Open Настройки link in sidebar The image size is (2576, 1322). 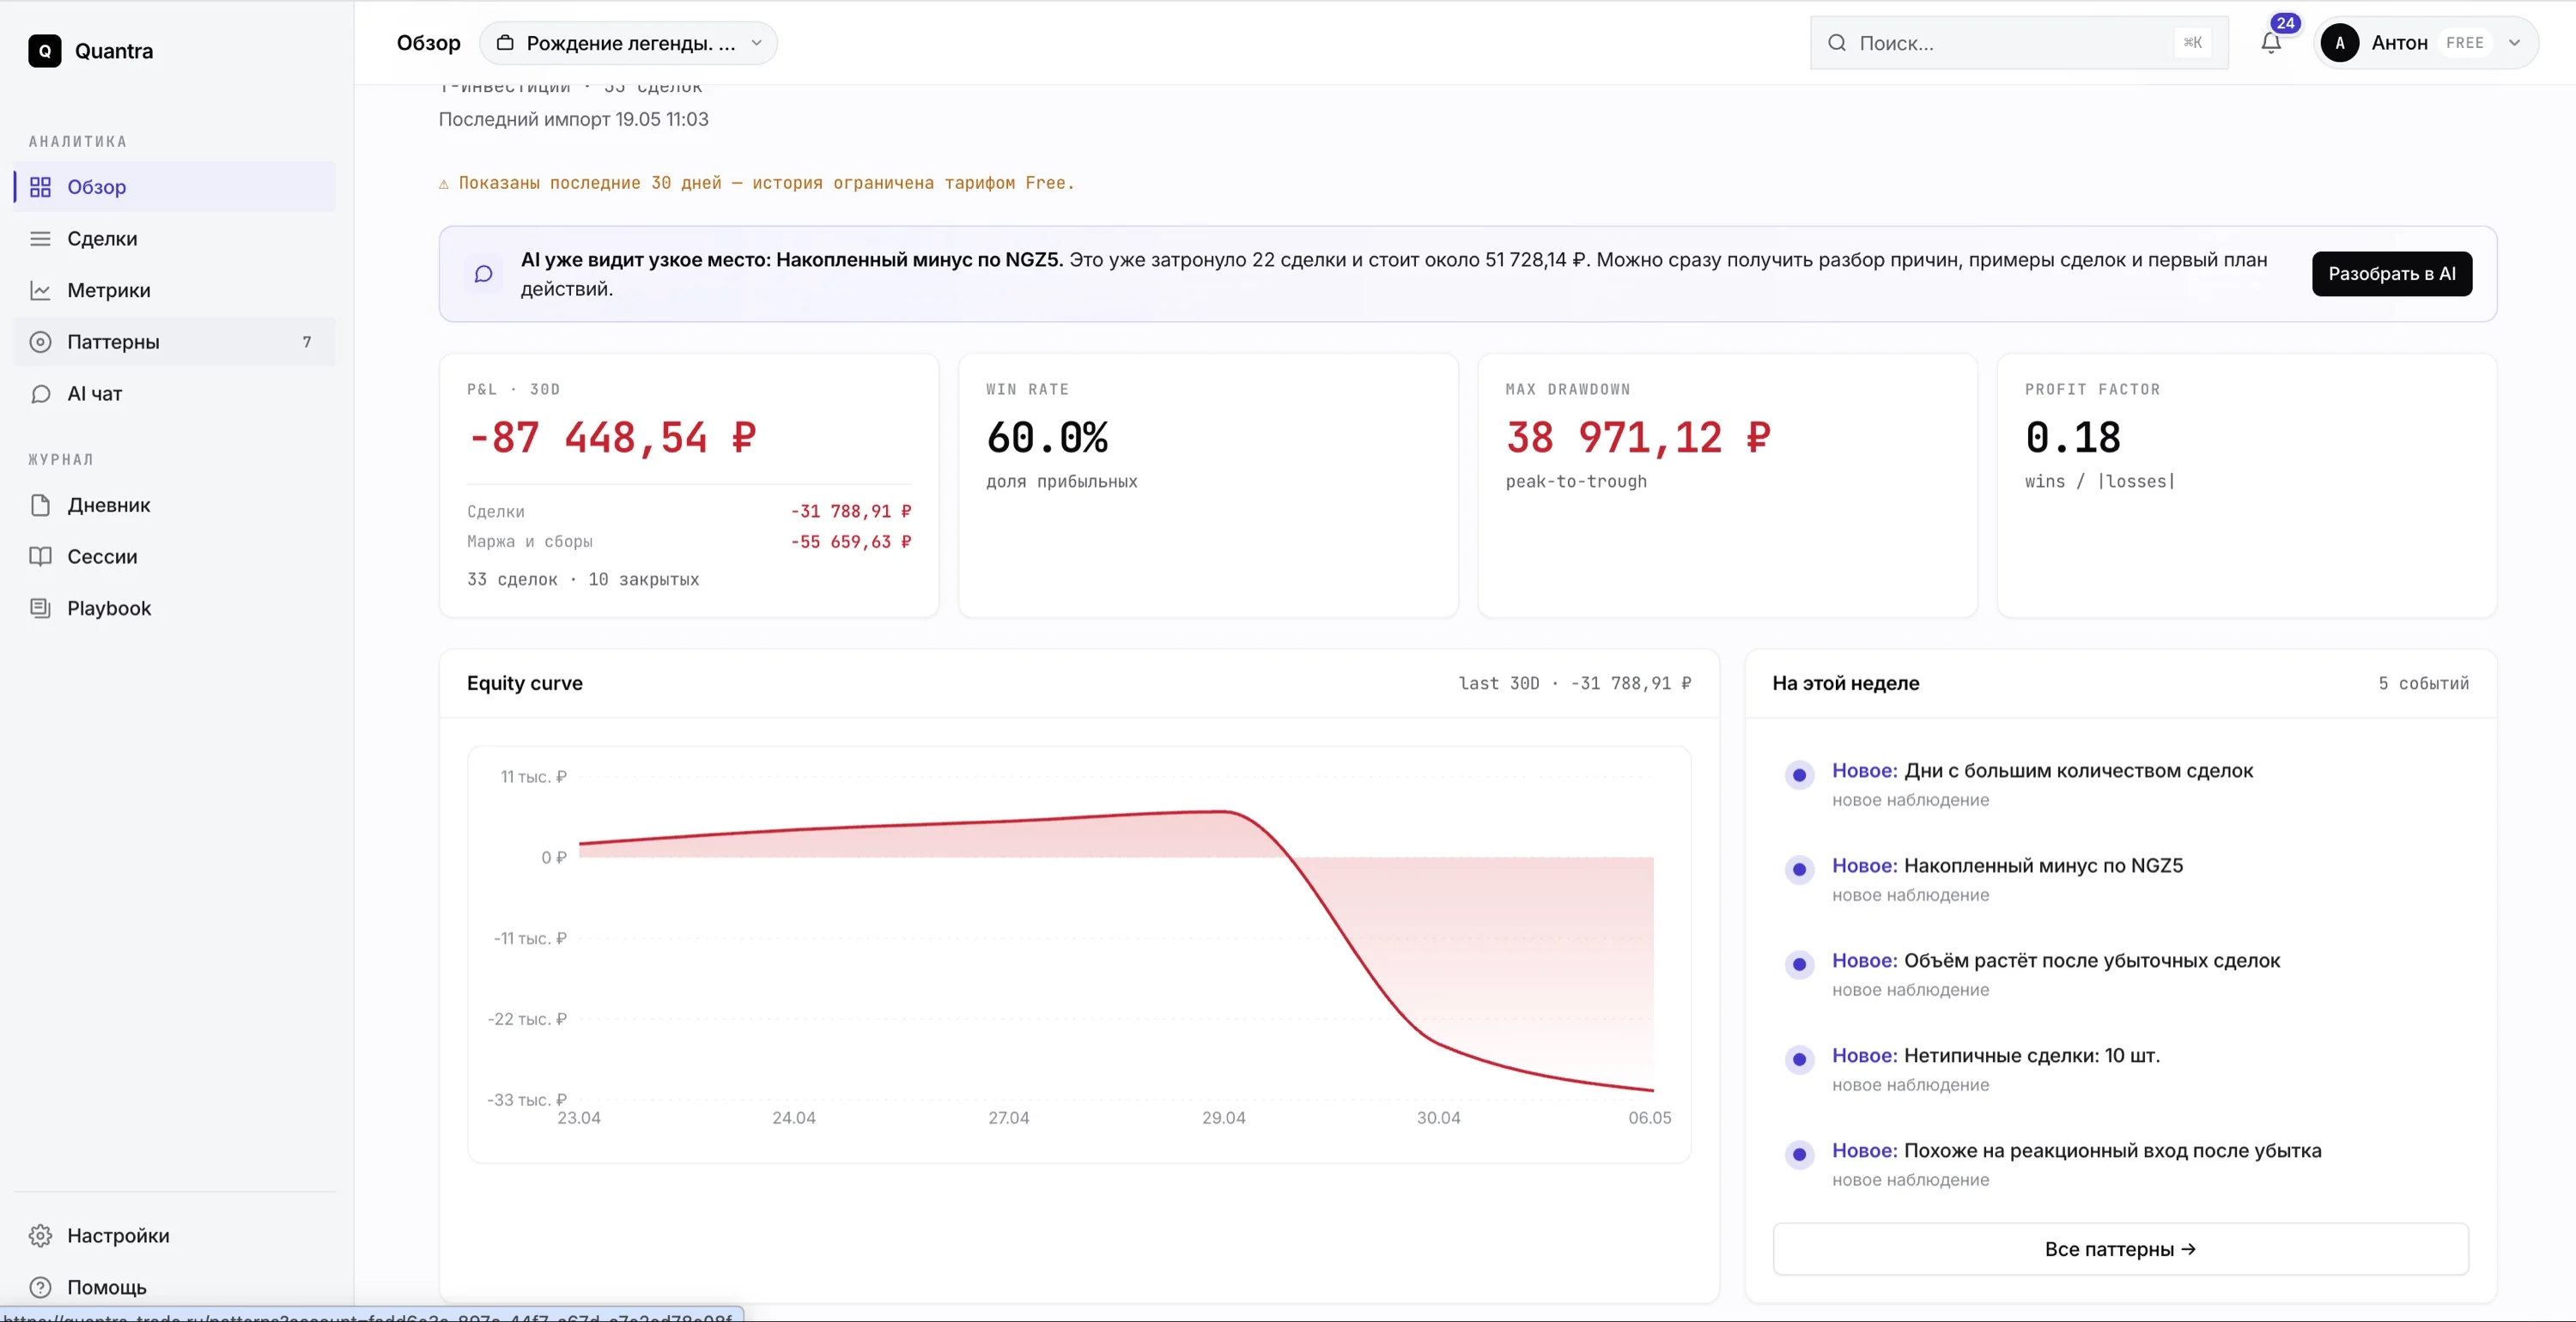pos(174,1236)
